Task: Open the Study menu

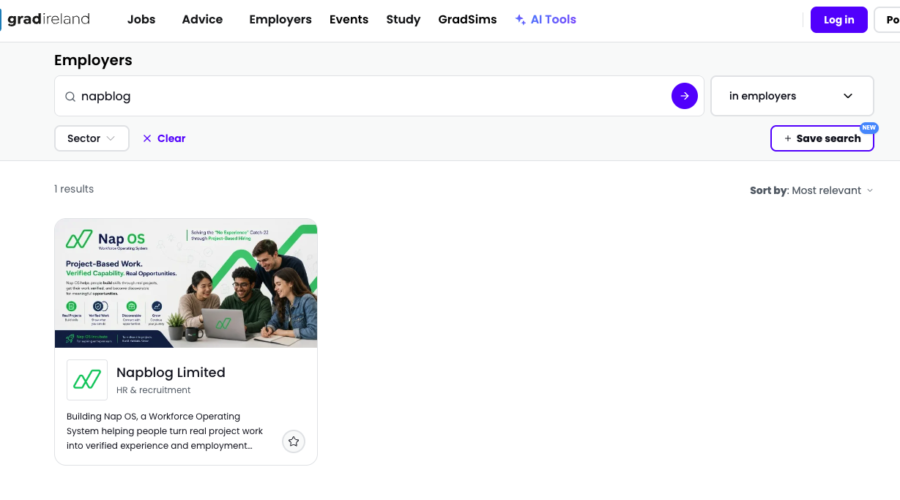Action: (403, 20)
